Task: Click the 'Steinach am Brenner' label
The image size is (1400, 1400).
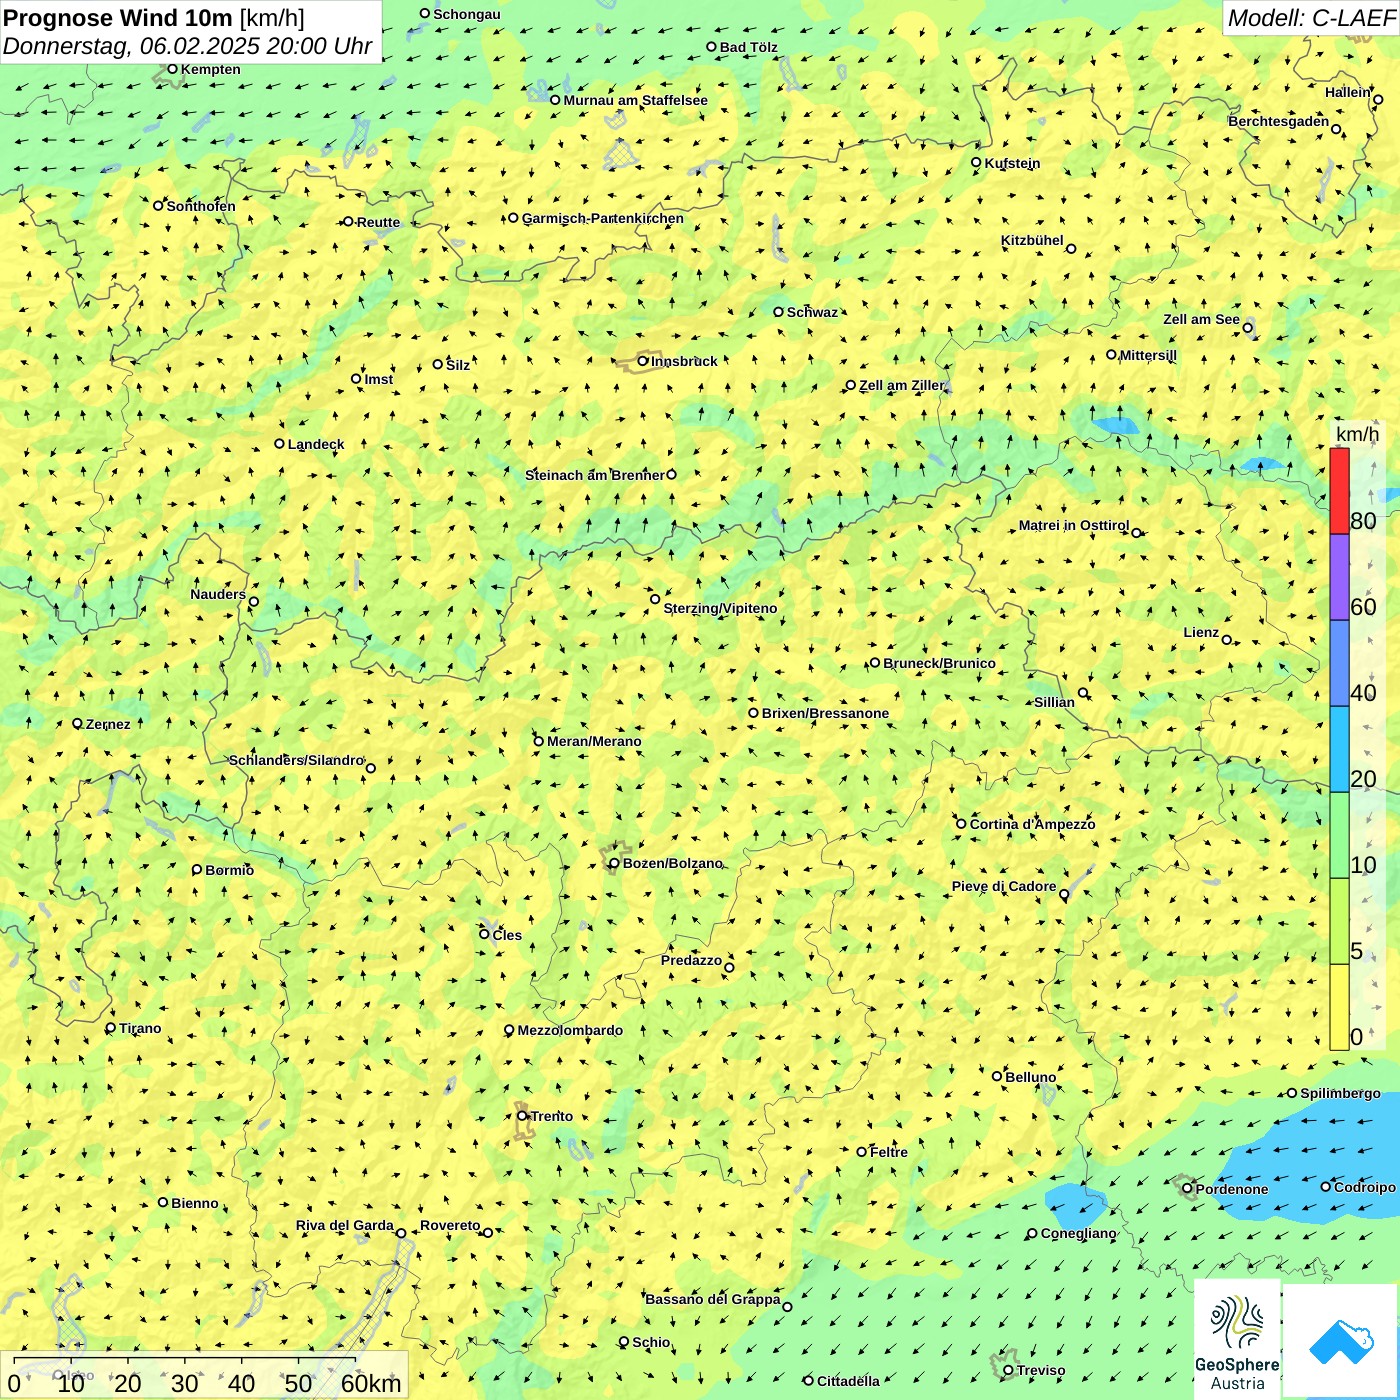Action: (595, 475)
